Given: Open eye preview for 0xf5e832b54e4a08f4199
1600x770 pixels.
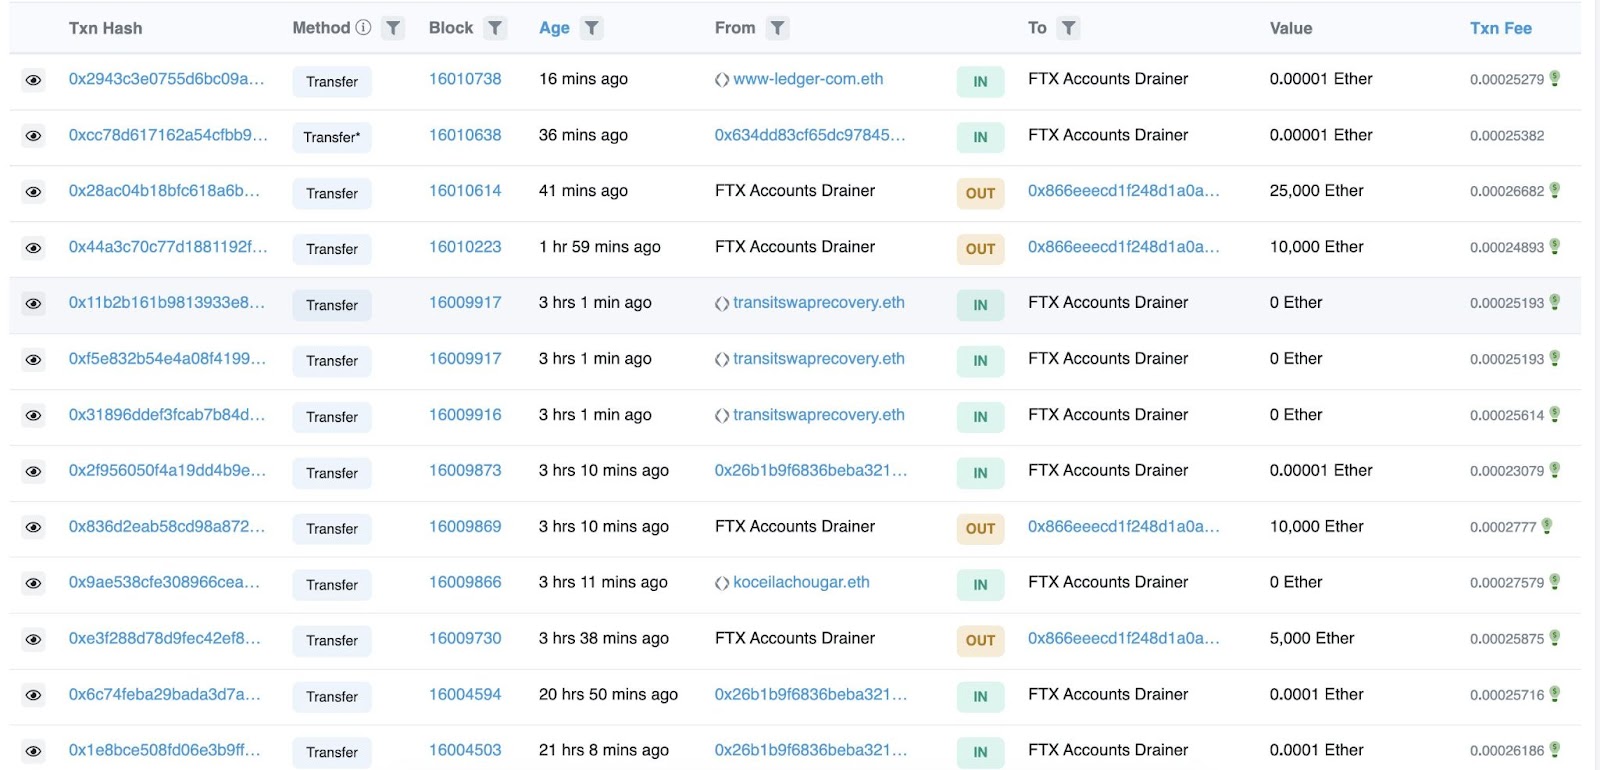Looking at the screenshot, I should (x=33, y=360).
